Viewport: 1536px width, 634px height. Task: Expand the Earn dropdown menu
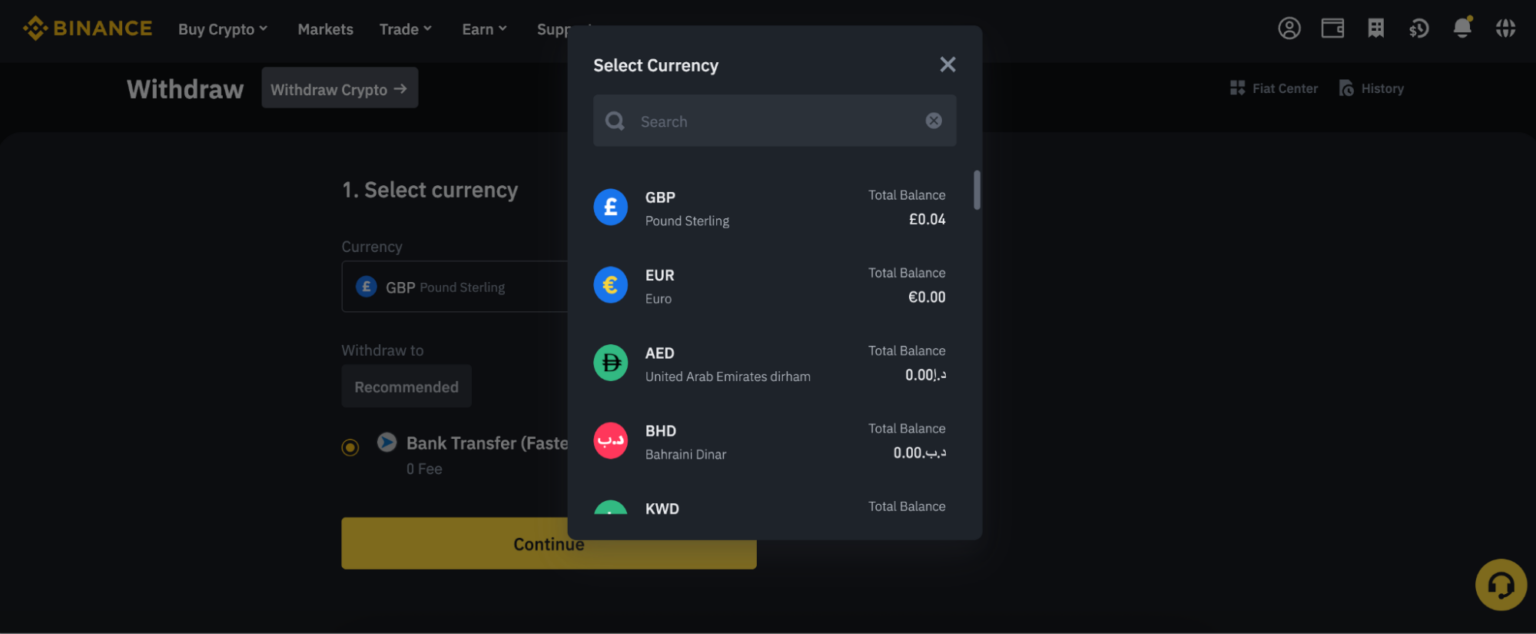coord(484,29)
